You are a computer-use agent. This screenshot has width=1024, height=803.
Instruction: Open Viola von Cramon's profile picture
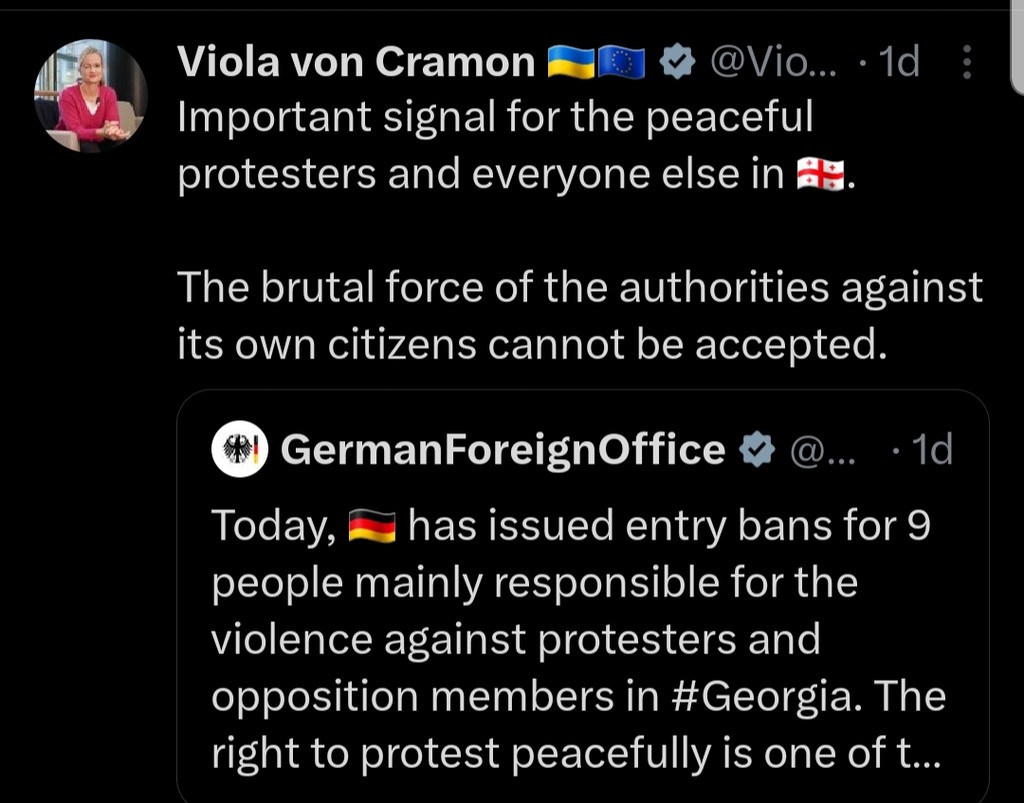[x=91, y=97]
